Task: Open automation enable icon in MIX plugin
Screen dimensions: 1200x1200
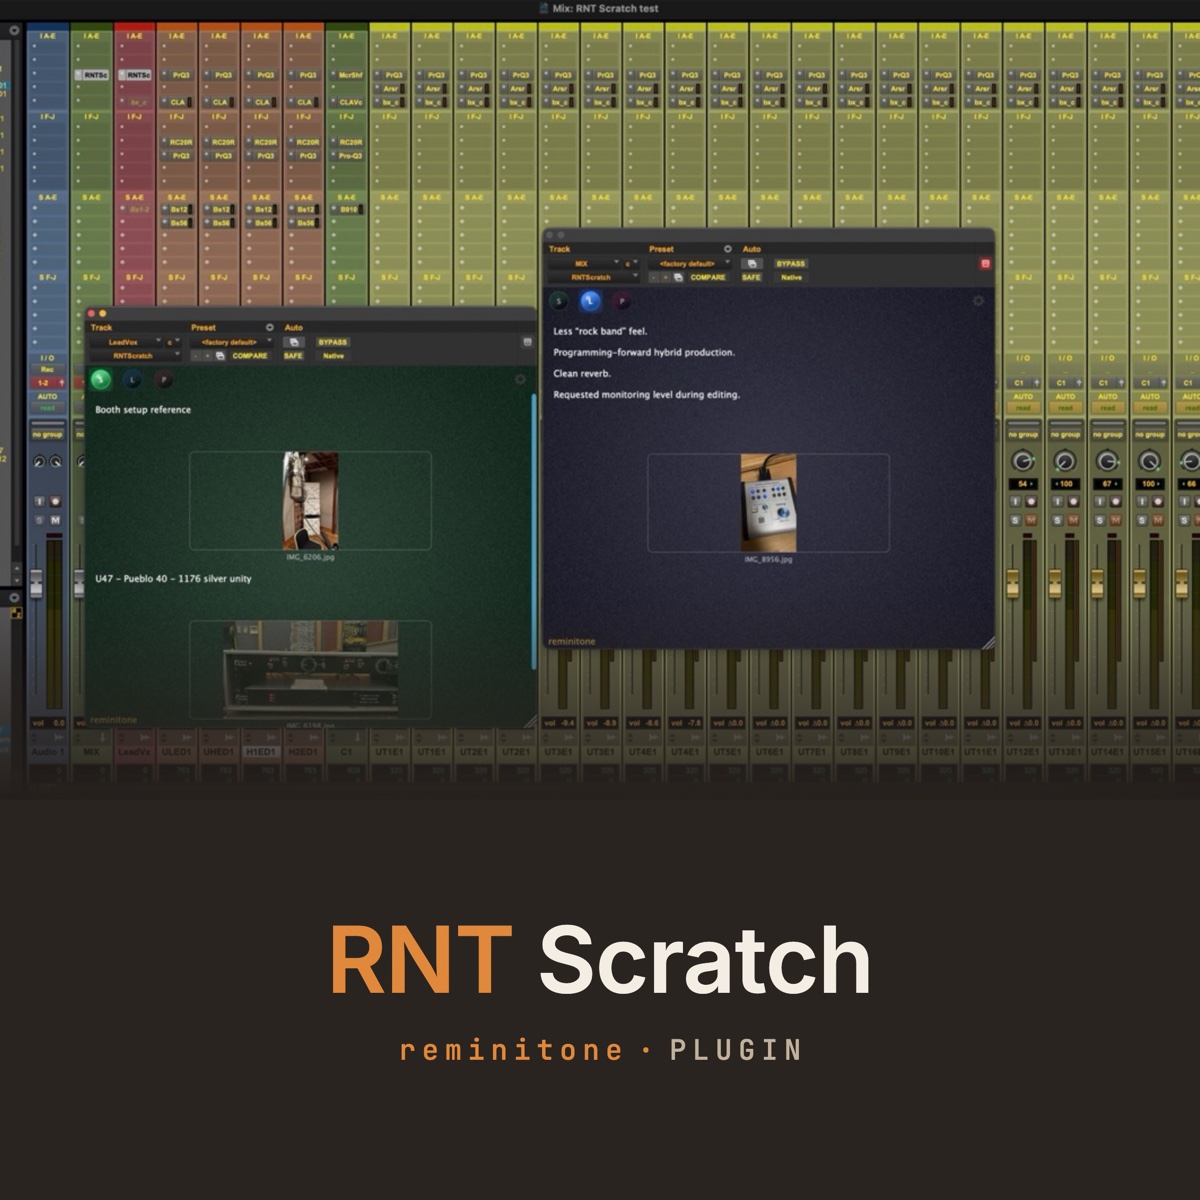Action: [x=752, y=264]
